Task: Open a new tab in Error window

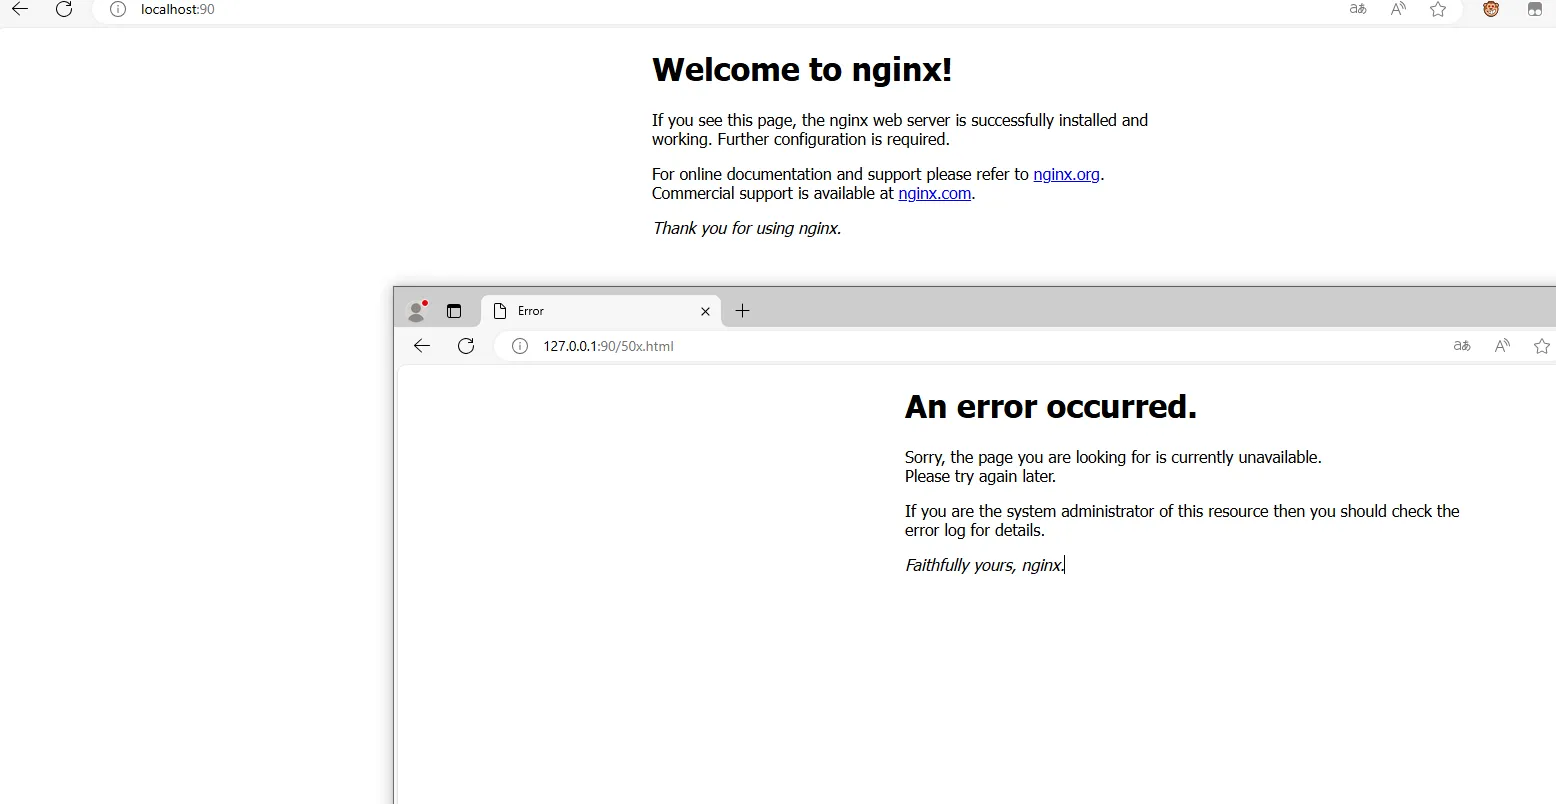Action: click(x=742, y=311)
